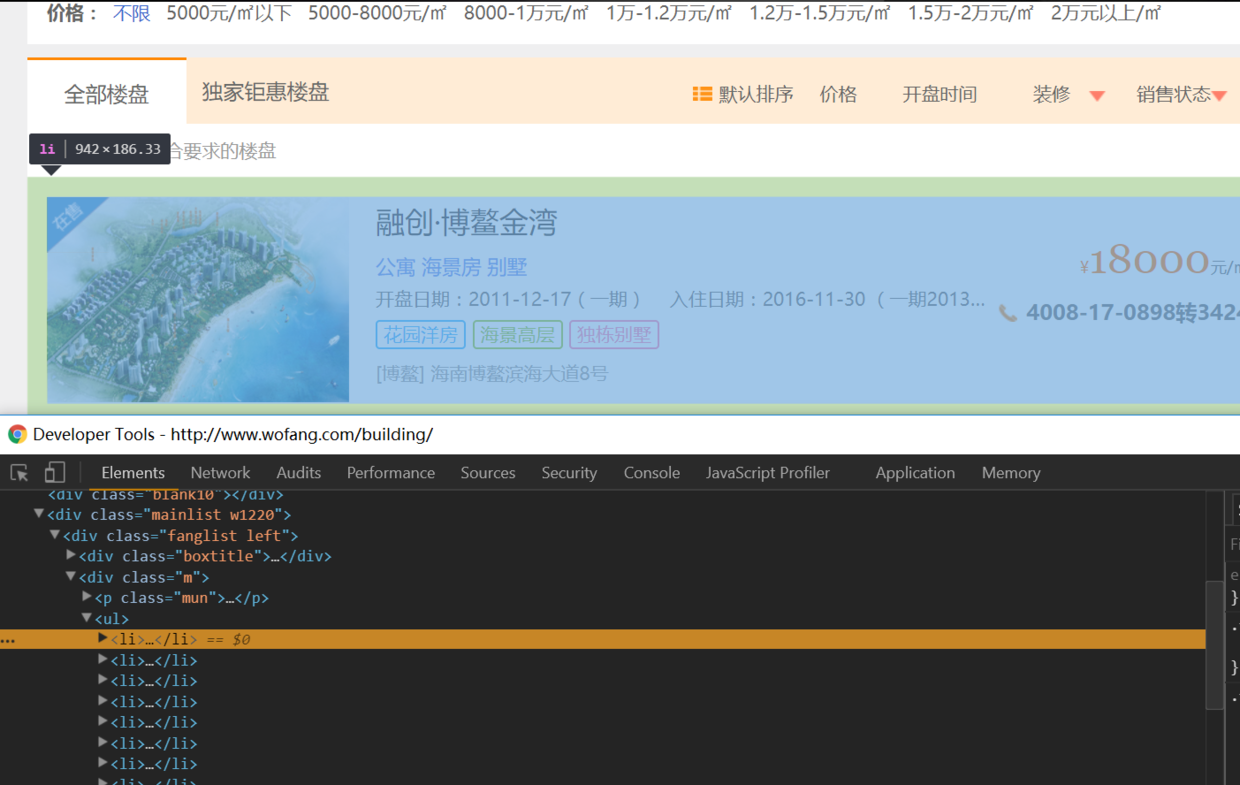
Task: Open the Sources tab
Action: pyautogui.click(x=488, y=473)
